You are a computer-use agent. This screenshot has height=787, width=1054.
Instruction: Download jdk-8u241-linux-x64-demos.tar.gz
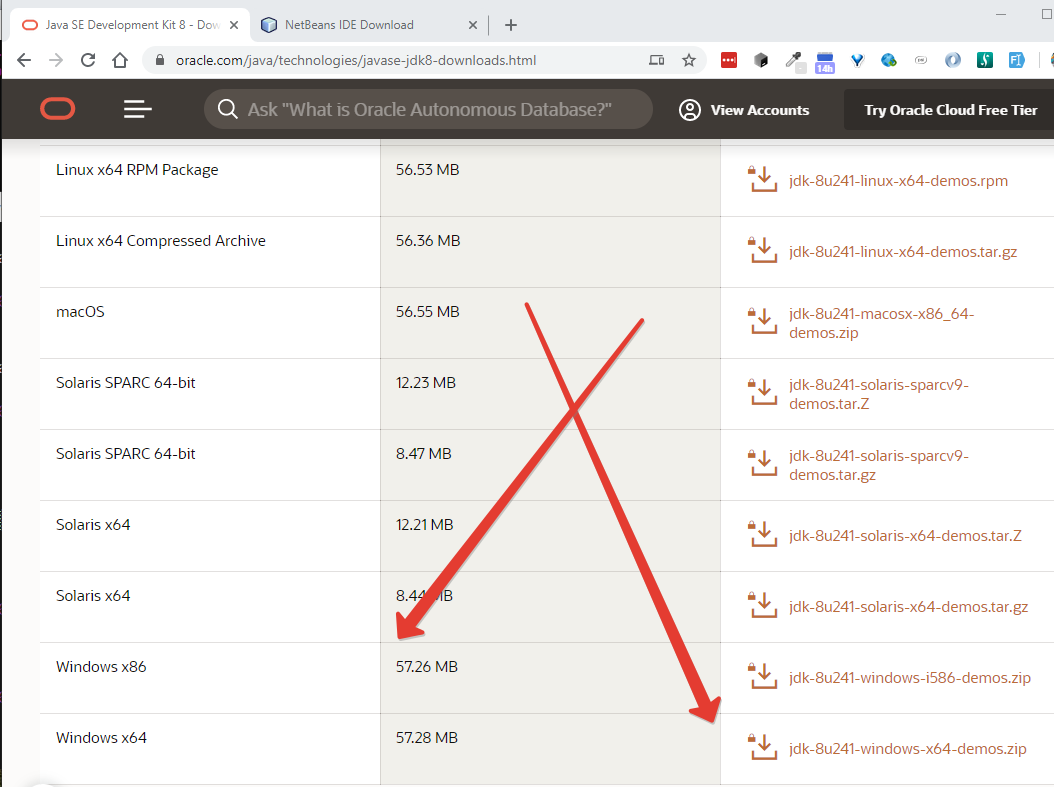tap(903, 251)
